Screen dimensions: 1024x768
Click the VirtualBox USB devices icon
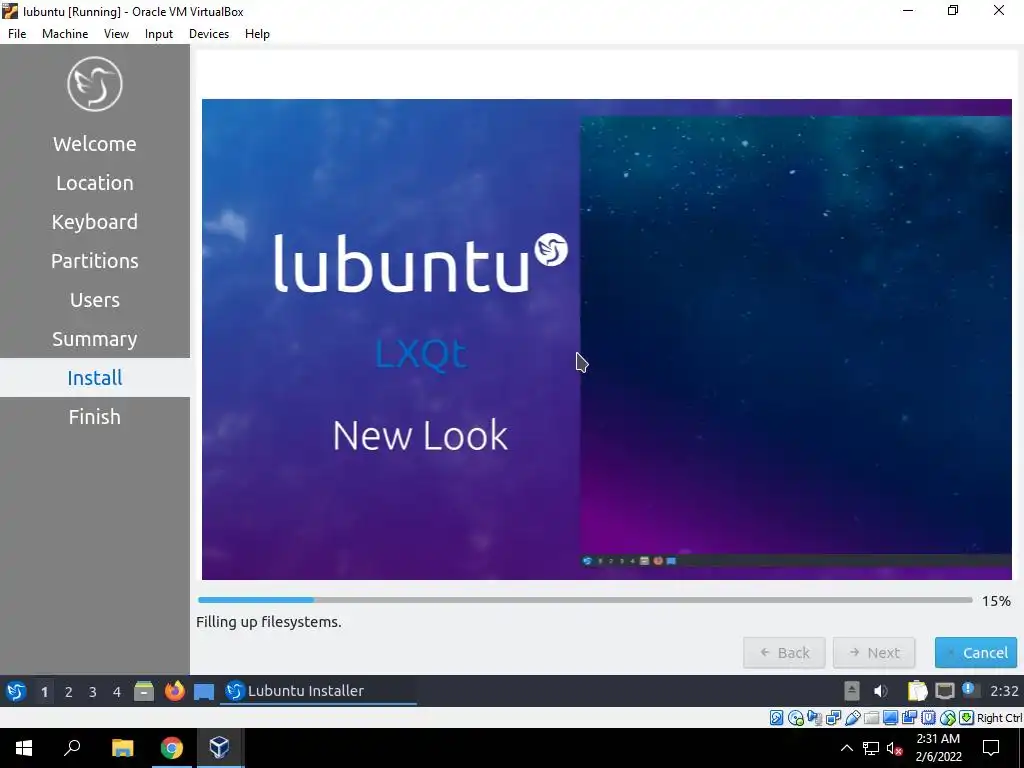coord(852,718)
